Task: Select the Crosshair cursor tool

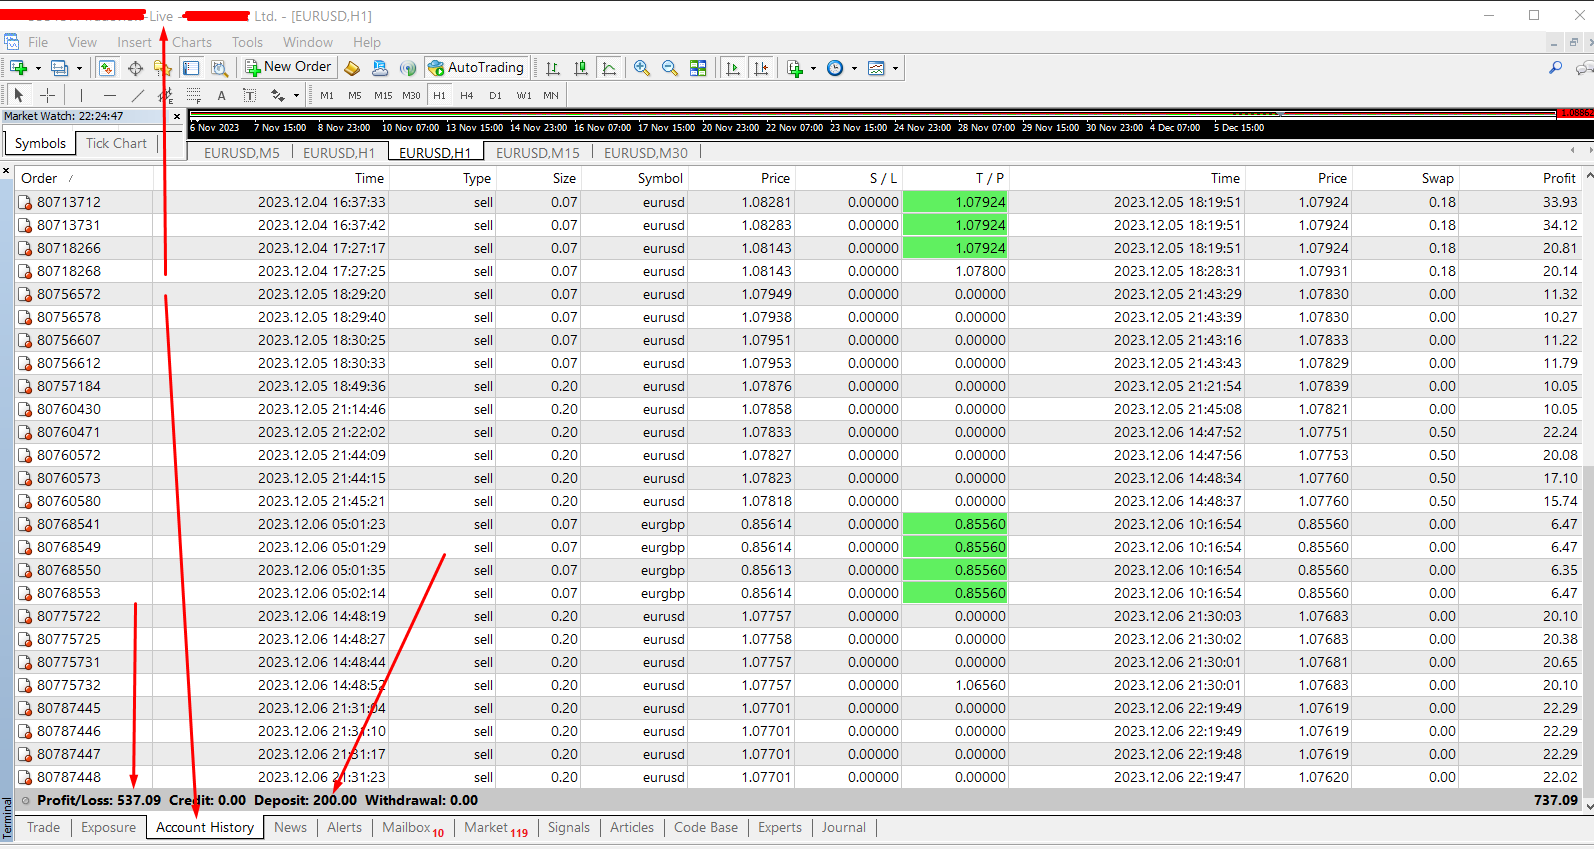Action: point(47,95)
